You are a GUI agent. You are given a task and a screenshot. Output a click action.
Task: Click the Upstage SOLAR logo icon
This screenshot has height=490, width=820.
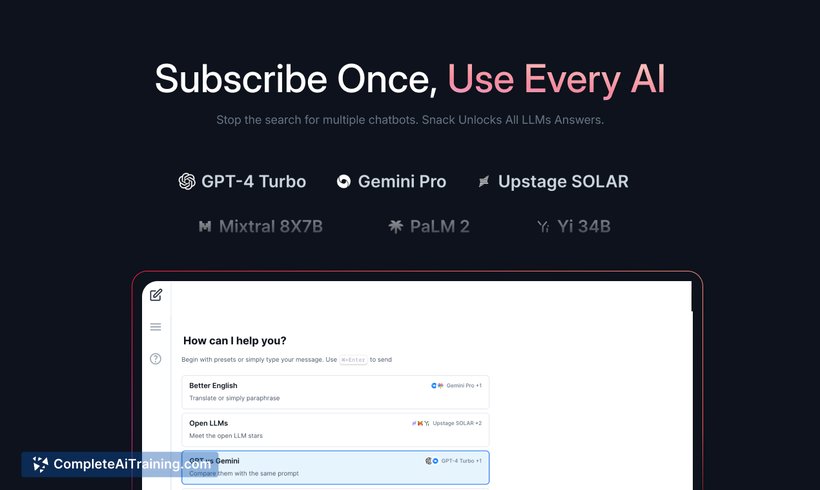(484, 181)
